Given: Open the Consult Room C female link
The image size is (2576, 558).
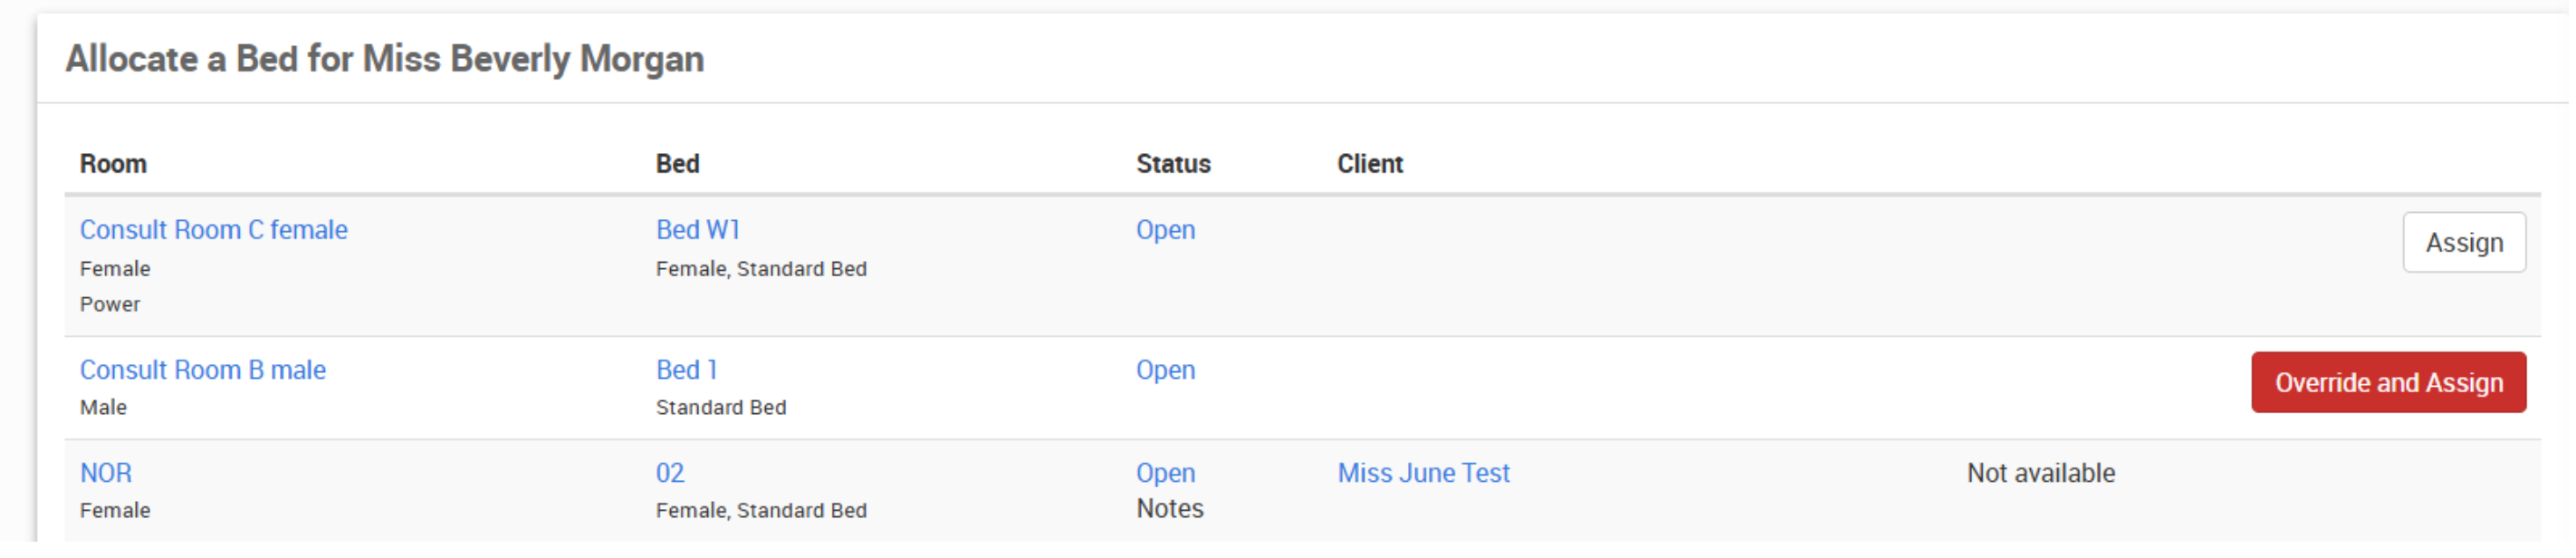Looking at the screenshot, I should click(x=214, y=230).
